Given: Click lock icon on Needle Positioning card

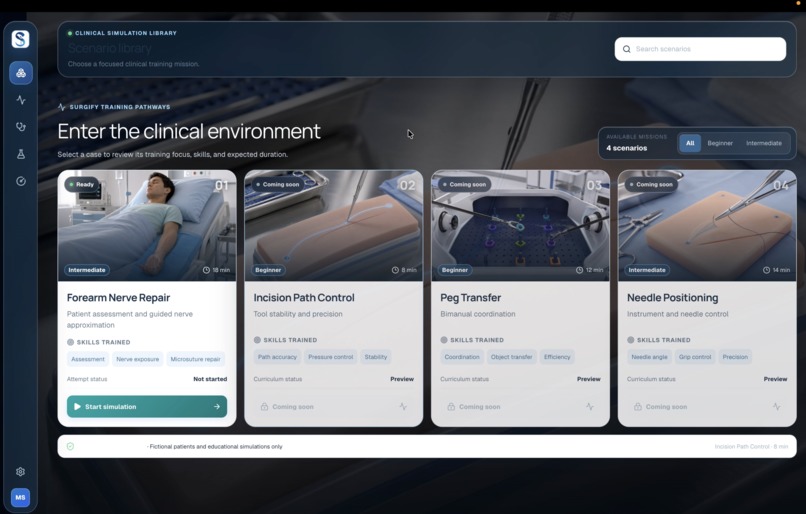Looking at the screenshot, I should [637, 407].
